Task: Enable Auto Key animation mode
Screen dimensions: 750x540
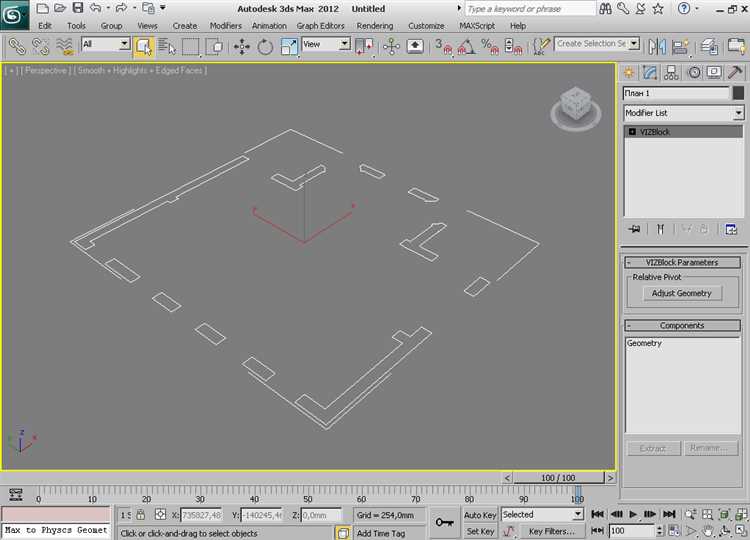Action: pyautogui.click(x=480, y=515)
